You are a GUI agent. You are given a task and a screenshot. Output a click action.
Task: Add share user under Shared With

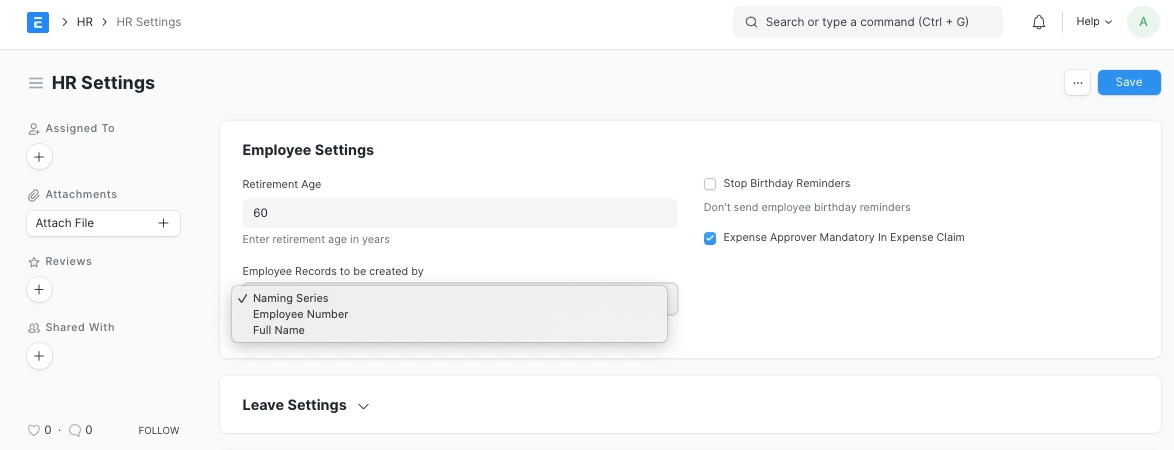pyautogui.click(x=38, y=356)
